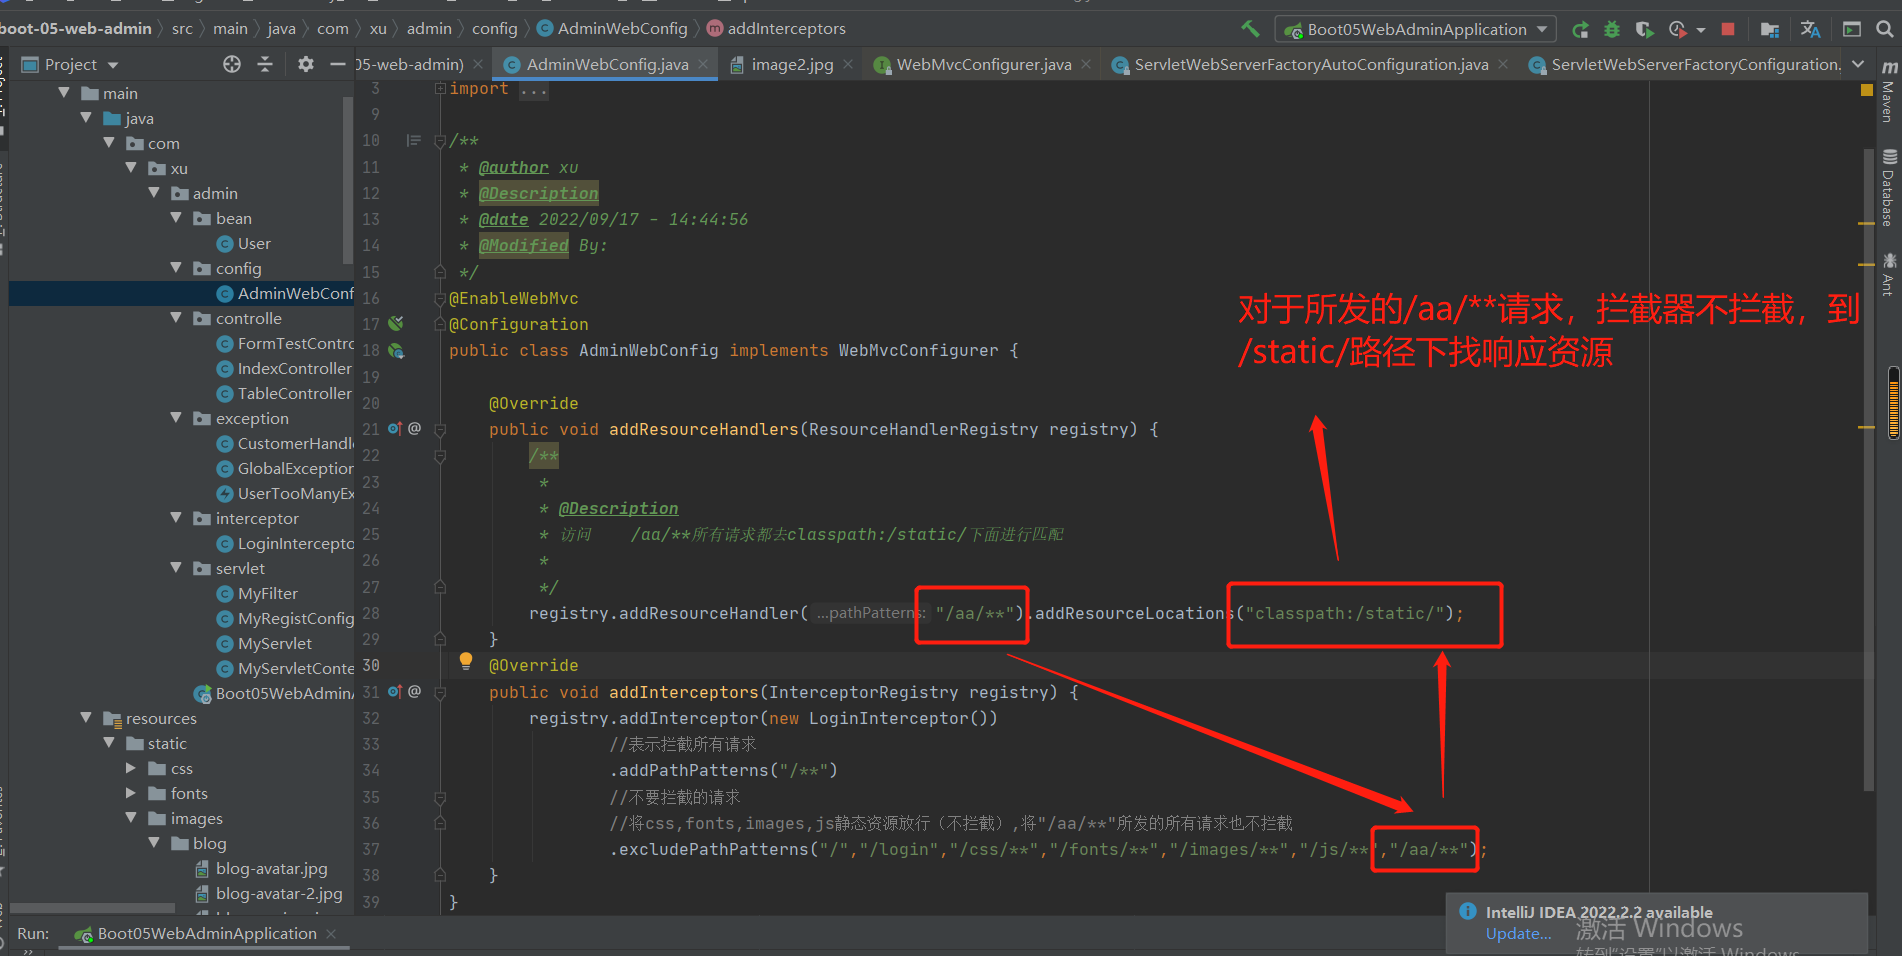Click Update link in IDEA notification

pyautogui.click(x=1518, y=933)
